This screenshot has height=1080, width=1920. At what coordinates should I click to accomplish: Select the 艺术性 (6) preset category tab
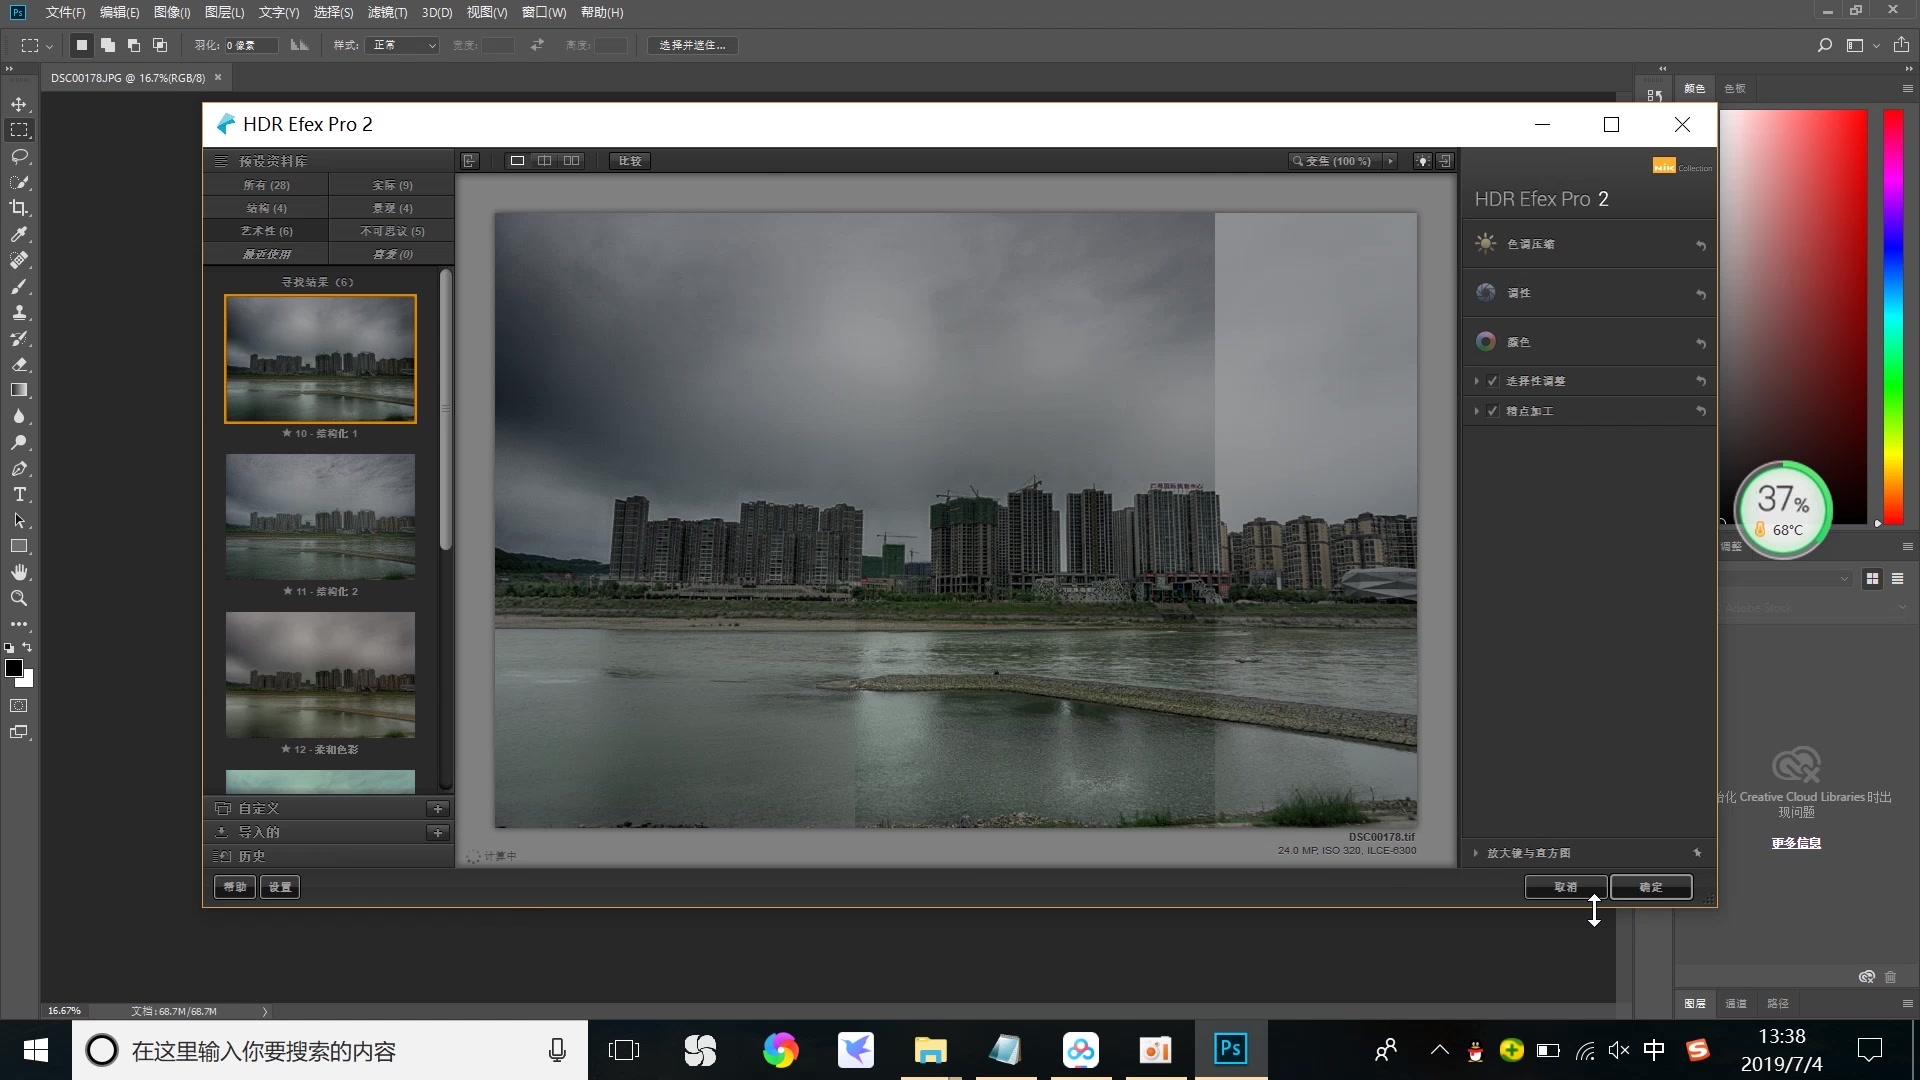(266, 231)
